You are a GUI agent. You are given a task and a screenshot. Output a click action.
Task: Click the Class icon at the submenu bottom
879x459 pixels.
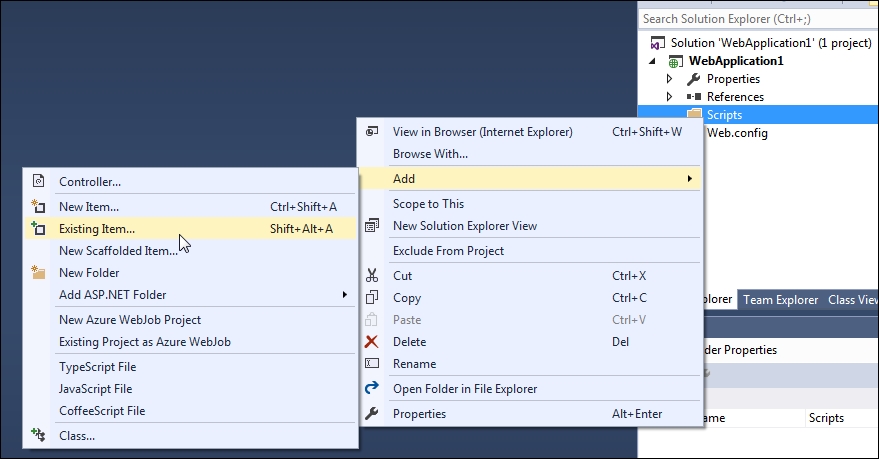[38, 434]
